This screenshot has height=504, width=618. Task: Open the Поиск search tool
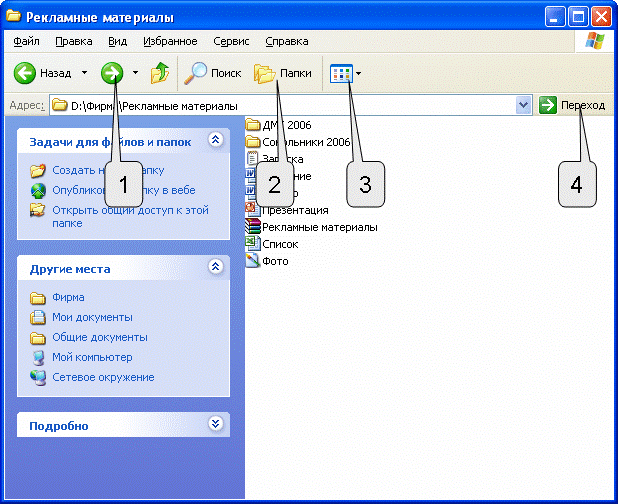pos(213,73)
